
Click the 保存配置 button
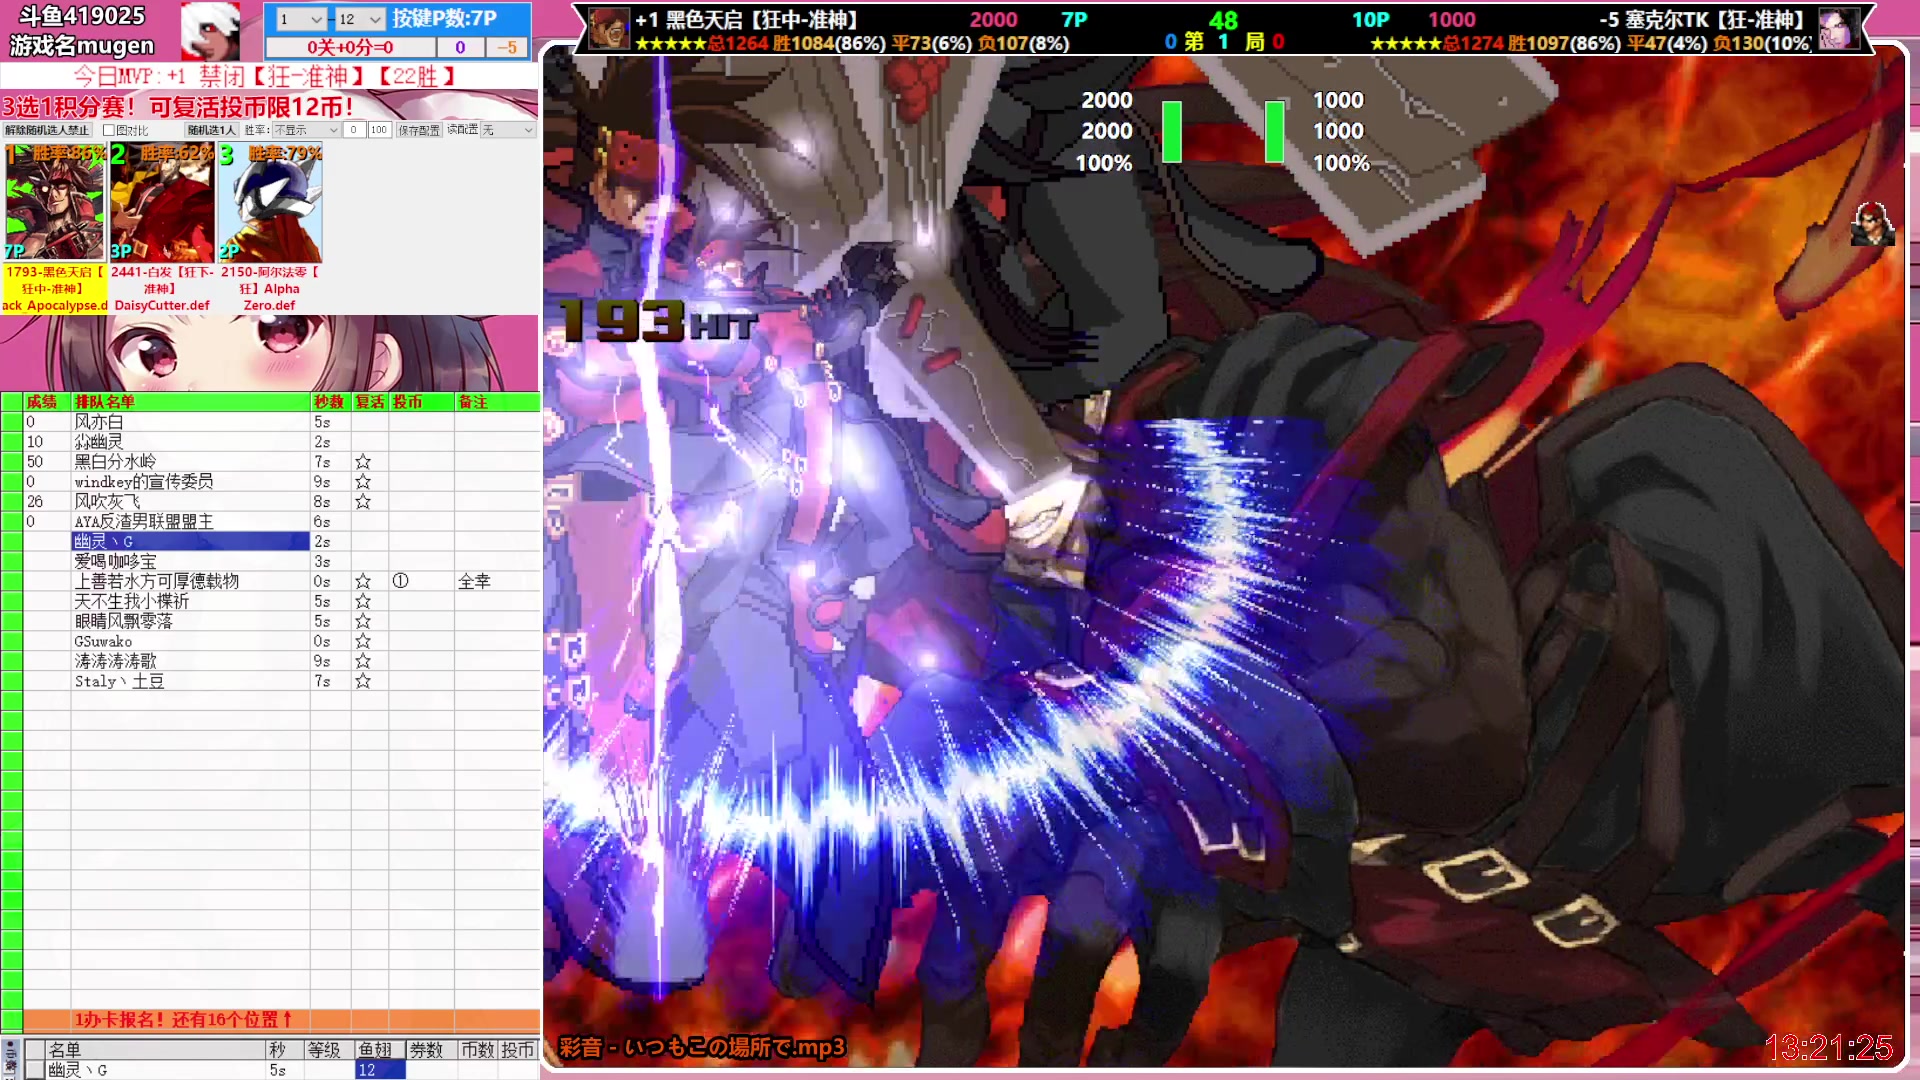tap(419, 130)
